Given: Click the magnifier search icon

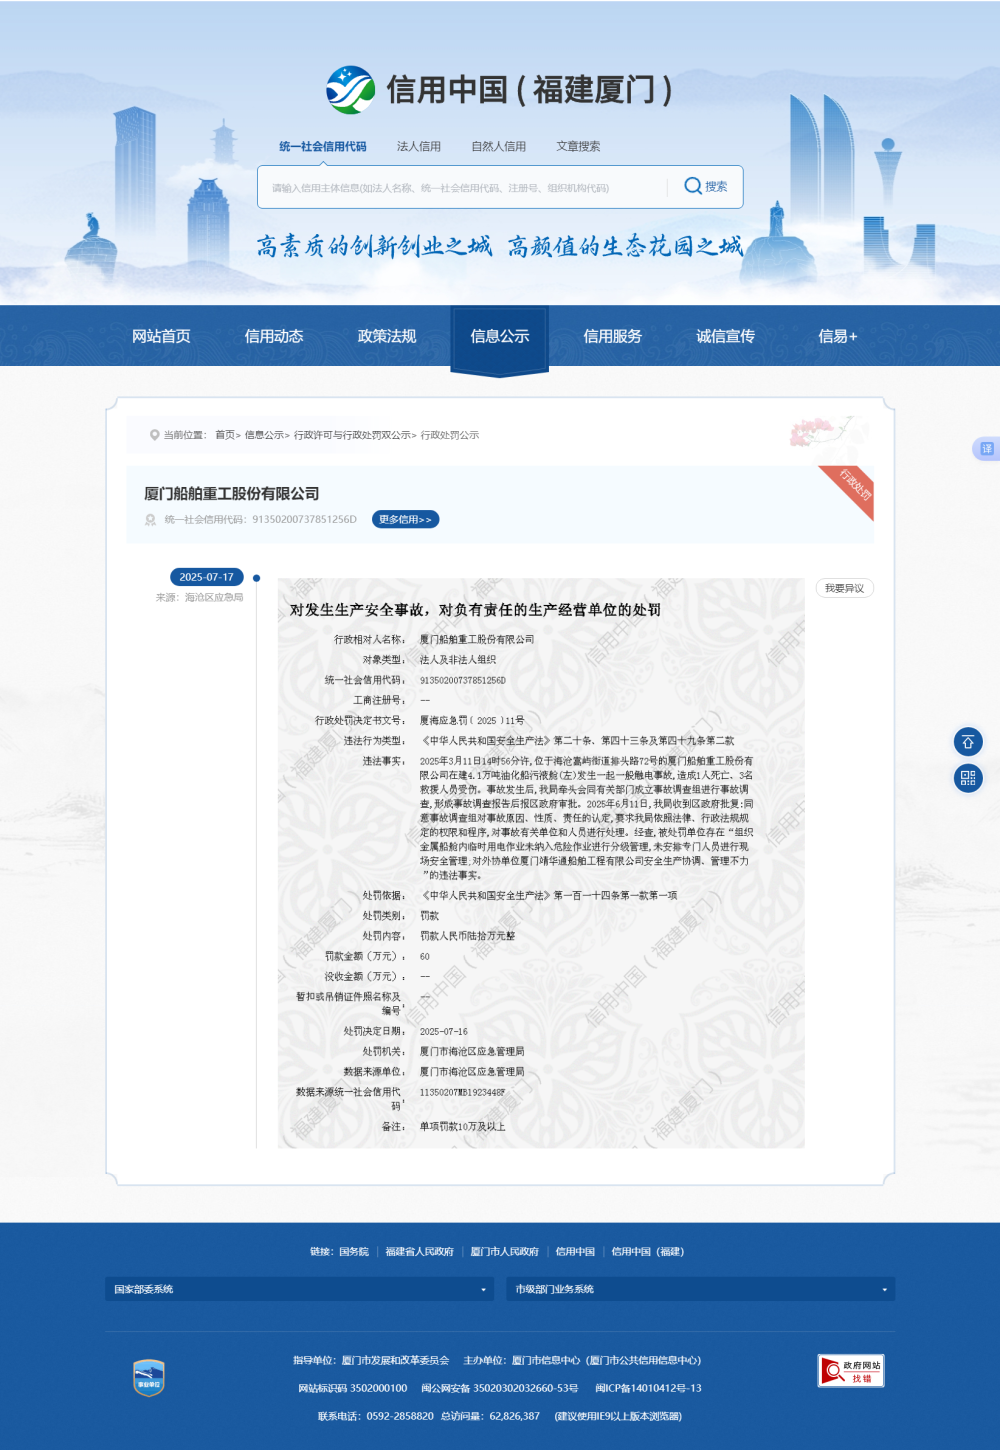Looking at the screenshot, I should tap(692, 186).
